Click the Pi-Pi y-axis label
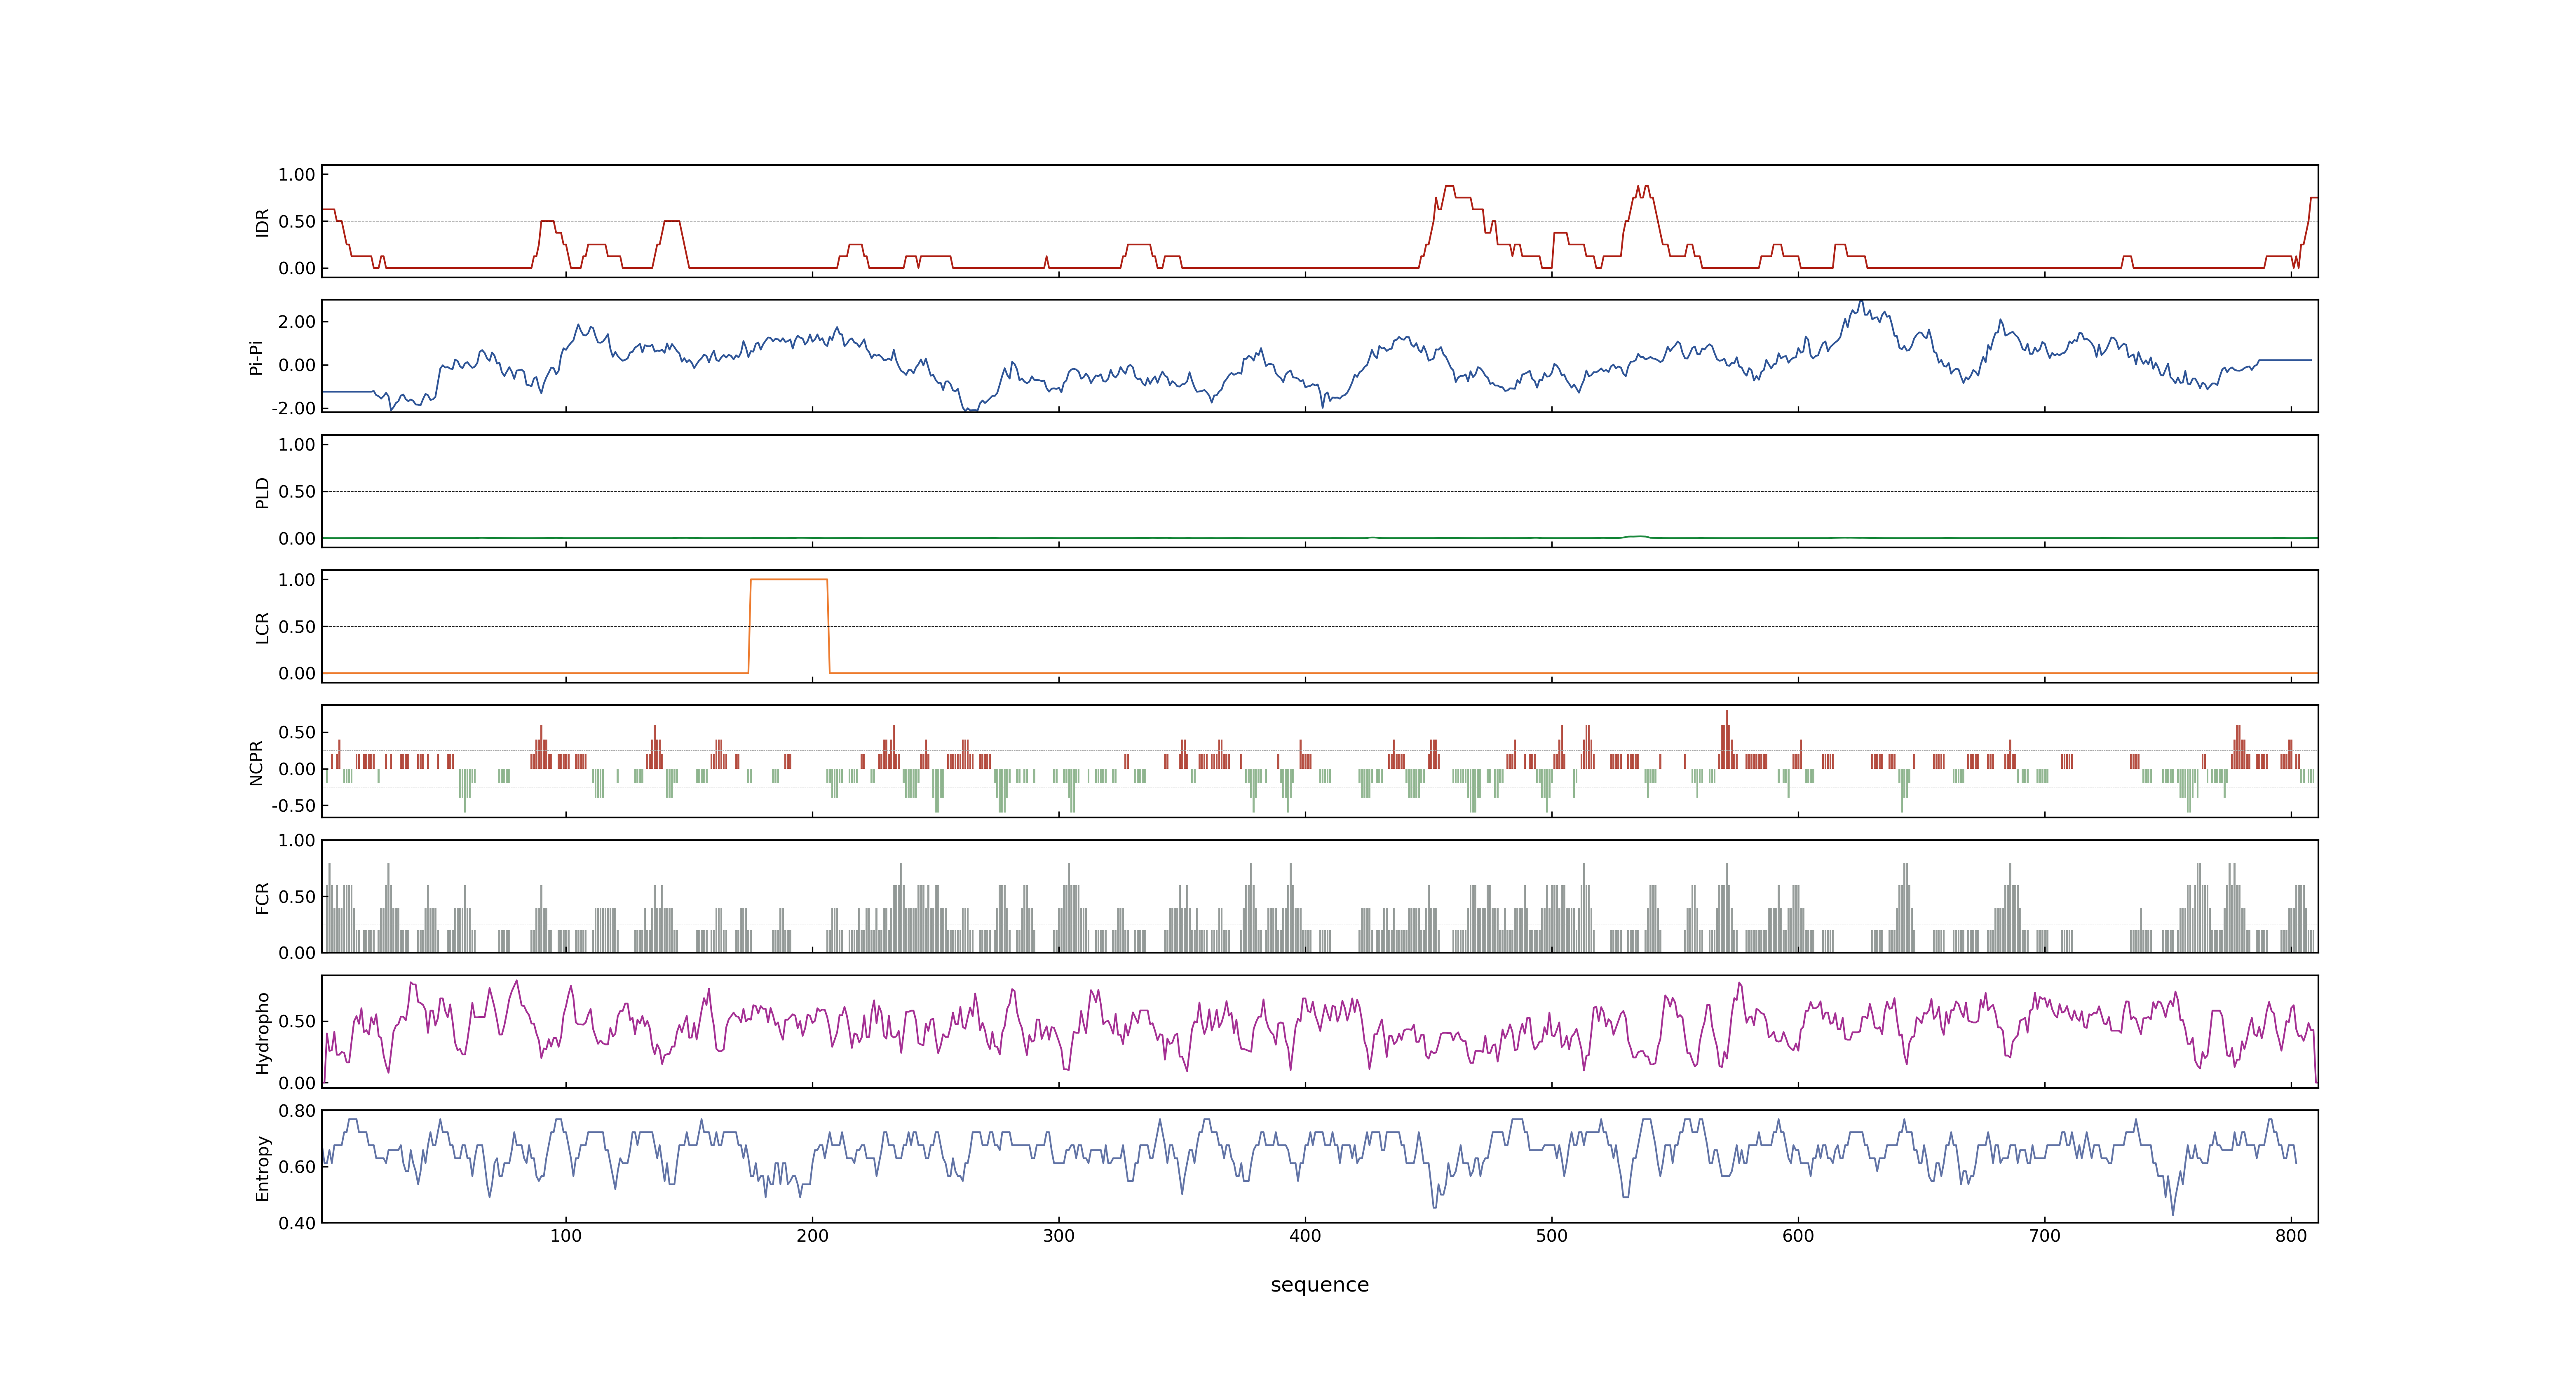The height and width of the screenshot is (1374, 2576). (257, 357)
